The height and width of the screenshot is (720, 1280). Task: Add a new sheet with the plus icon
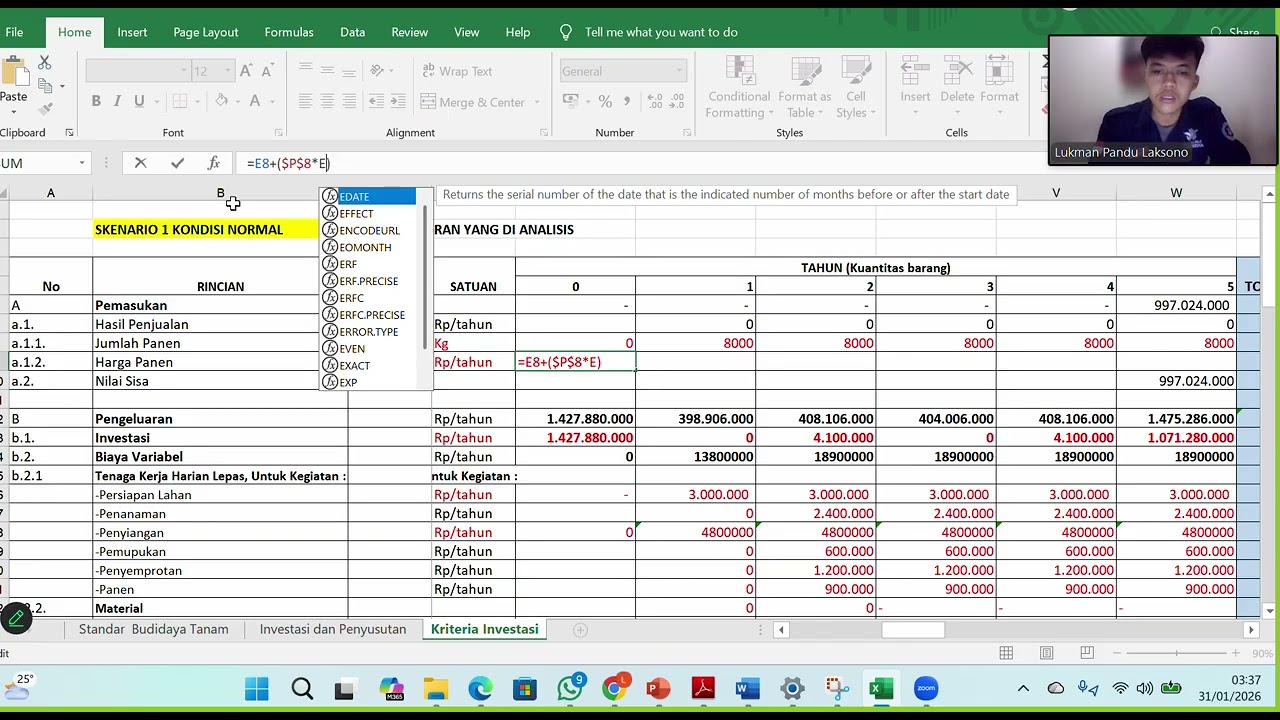point(580,630)
